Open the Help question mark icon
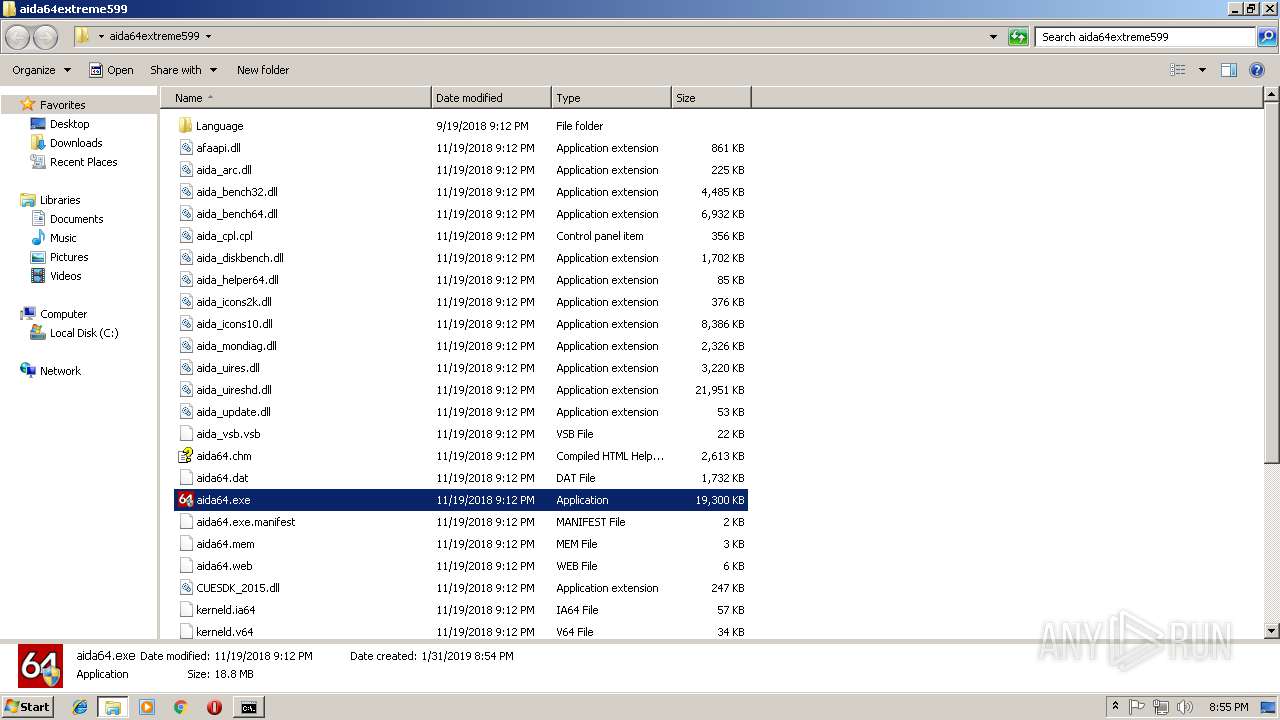1280x720 pixels. click(1258, 70)
